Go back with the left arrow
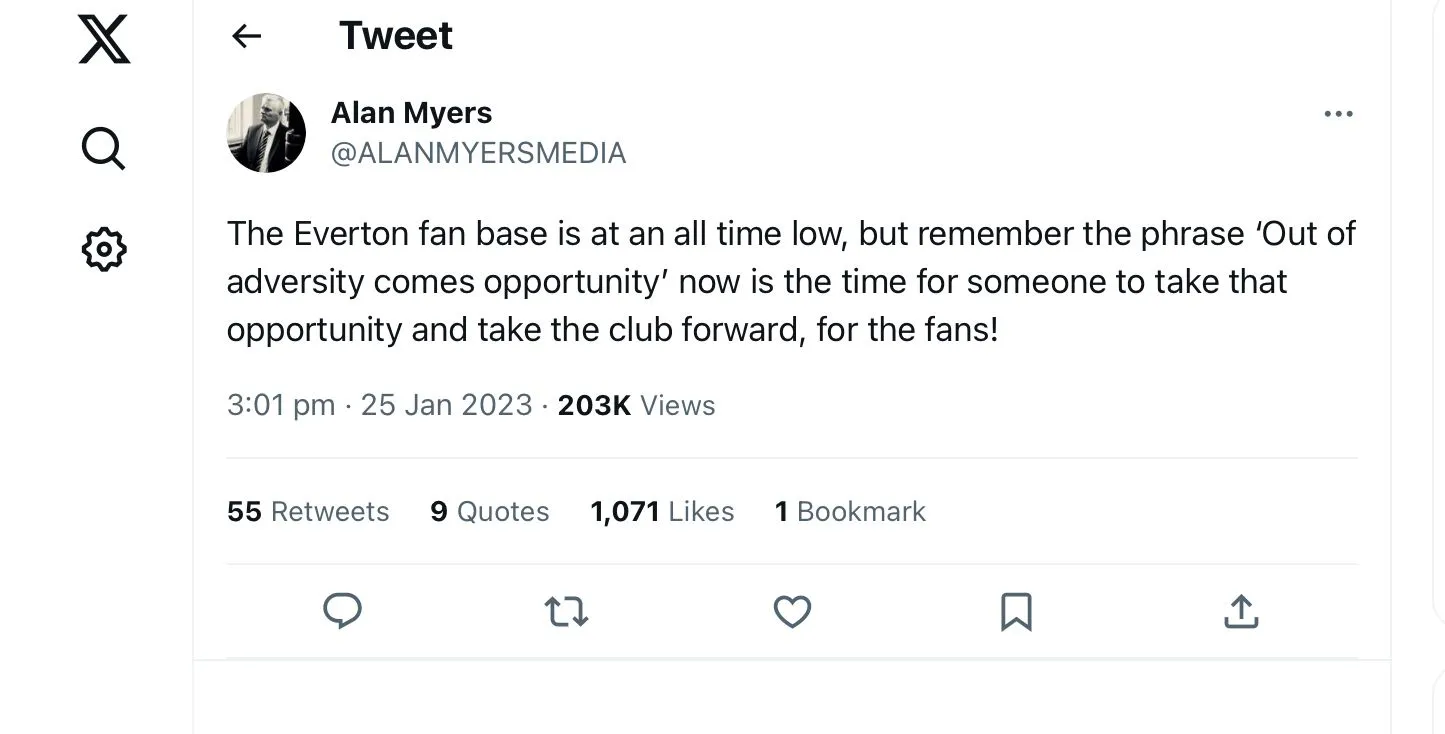 246,37
